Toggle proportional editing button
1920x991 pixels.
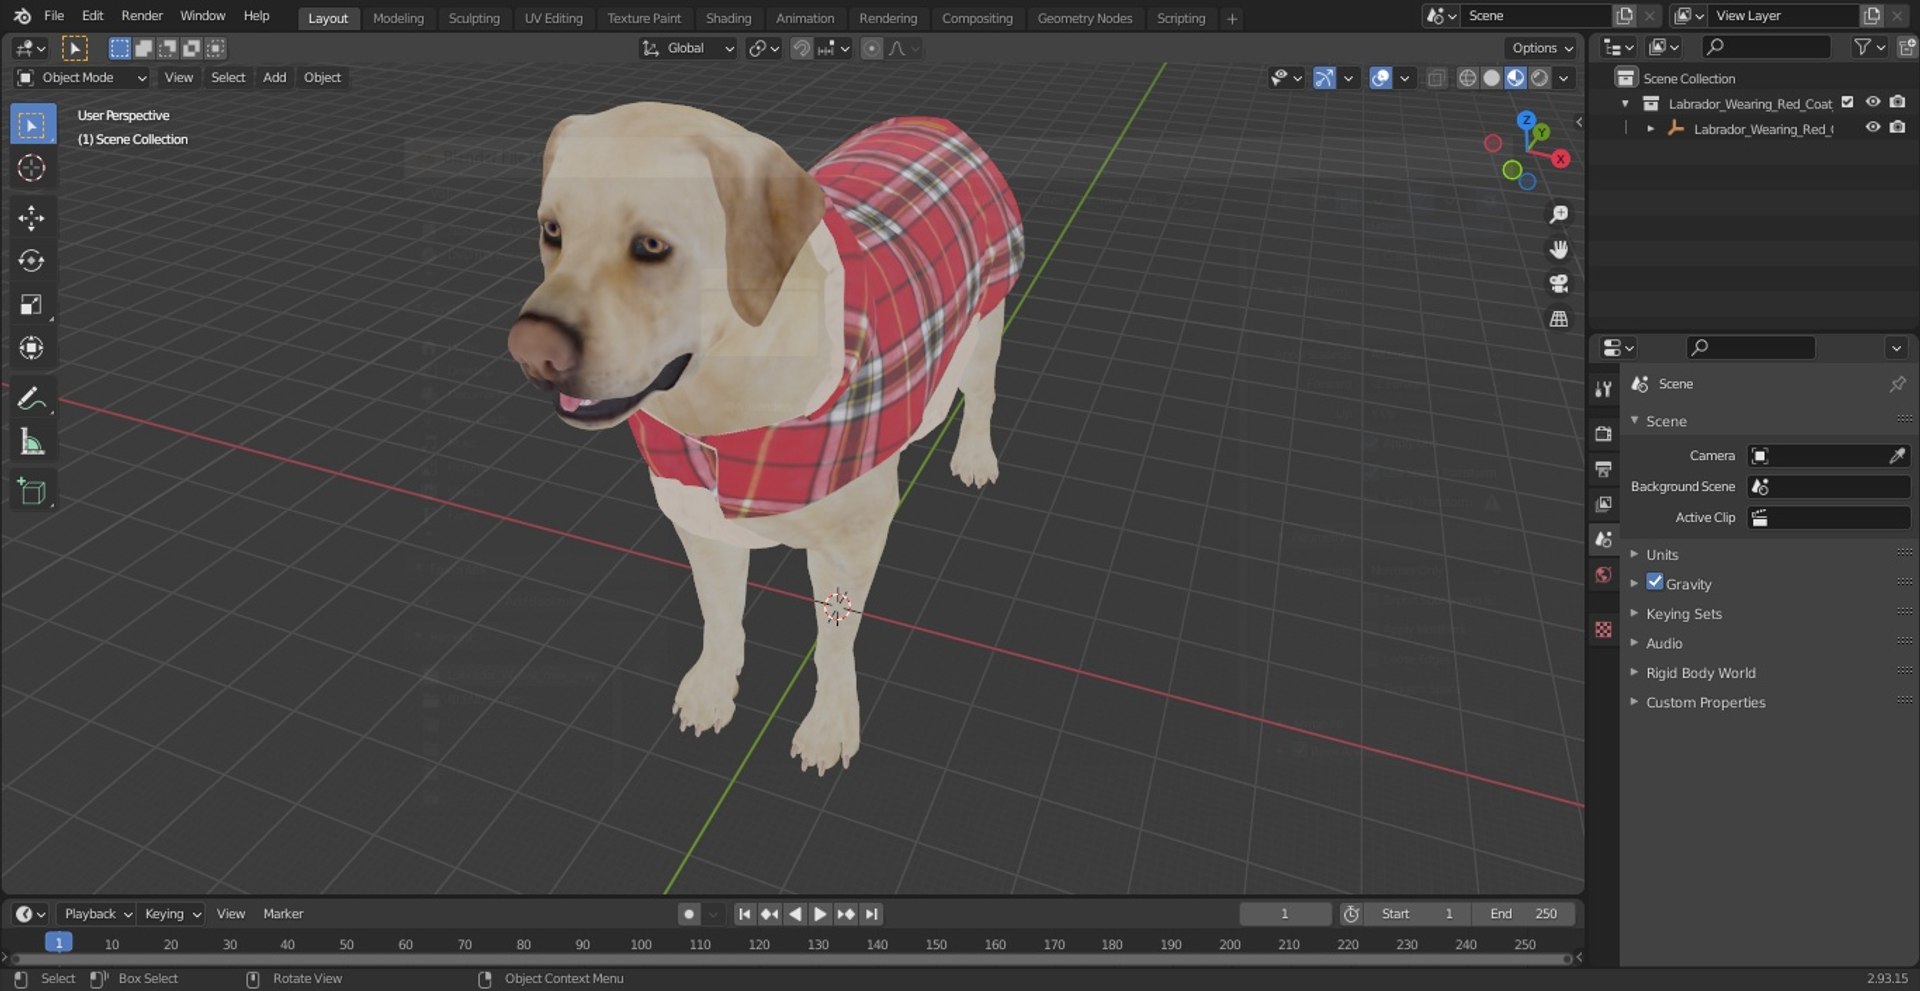(872, 48)
